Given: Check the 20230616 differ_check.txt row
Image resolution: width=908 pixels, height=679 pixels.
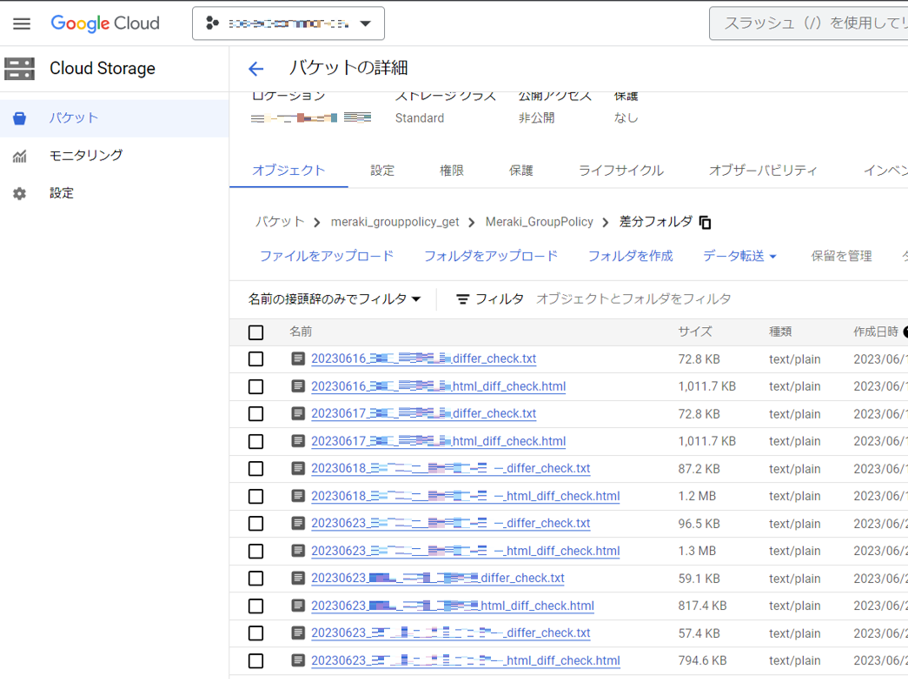Looking at the screenshot, I should [x=255, y=359].
